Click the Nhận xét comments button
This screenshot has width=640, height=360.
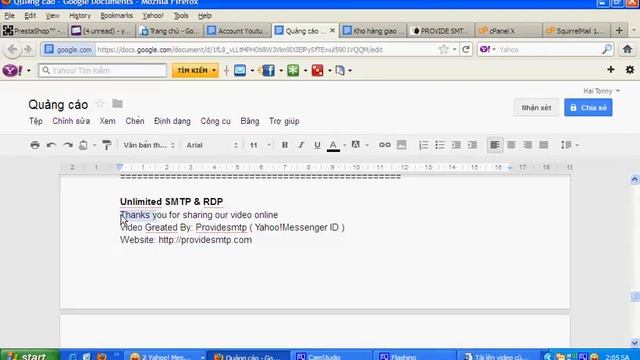point(536,108)
